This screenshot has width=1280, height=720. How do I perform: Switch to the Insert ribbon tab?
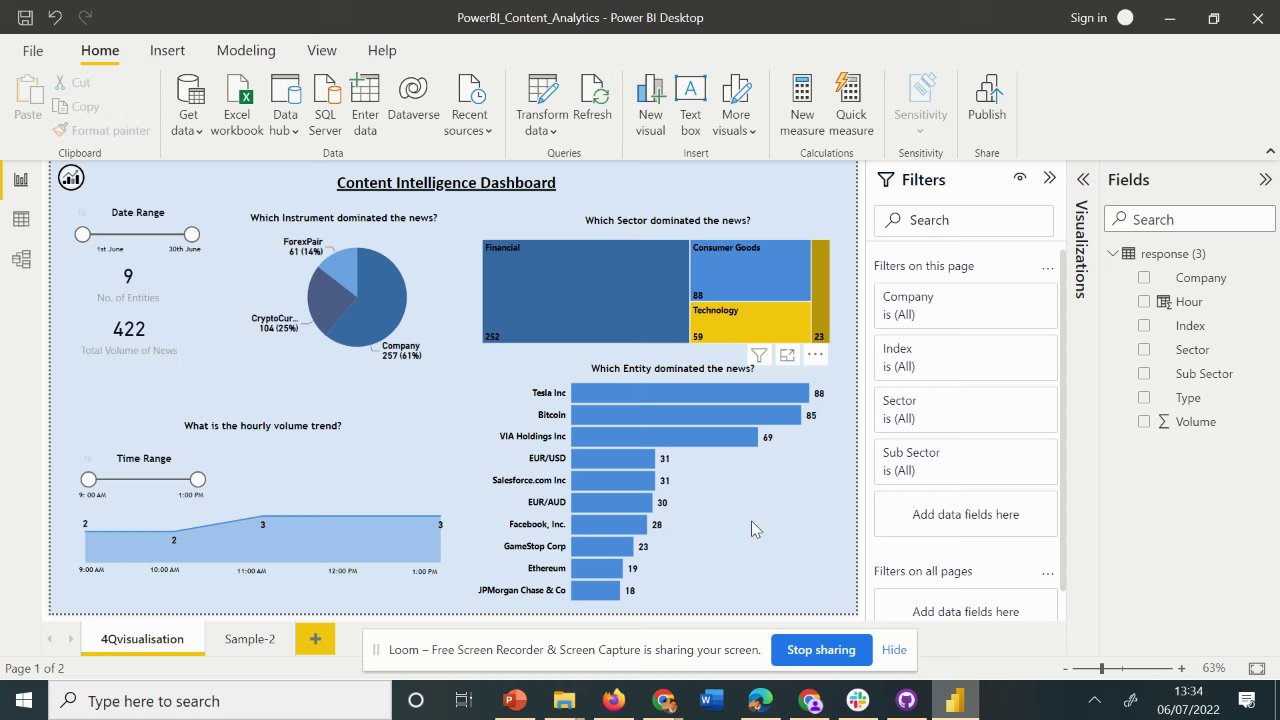[167, 50]
